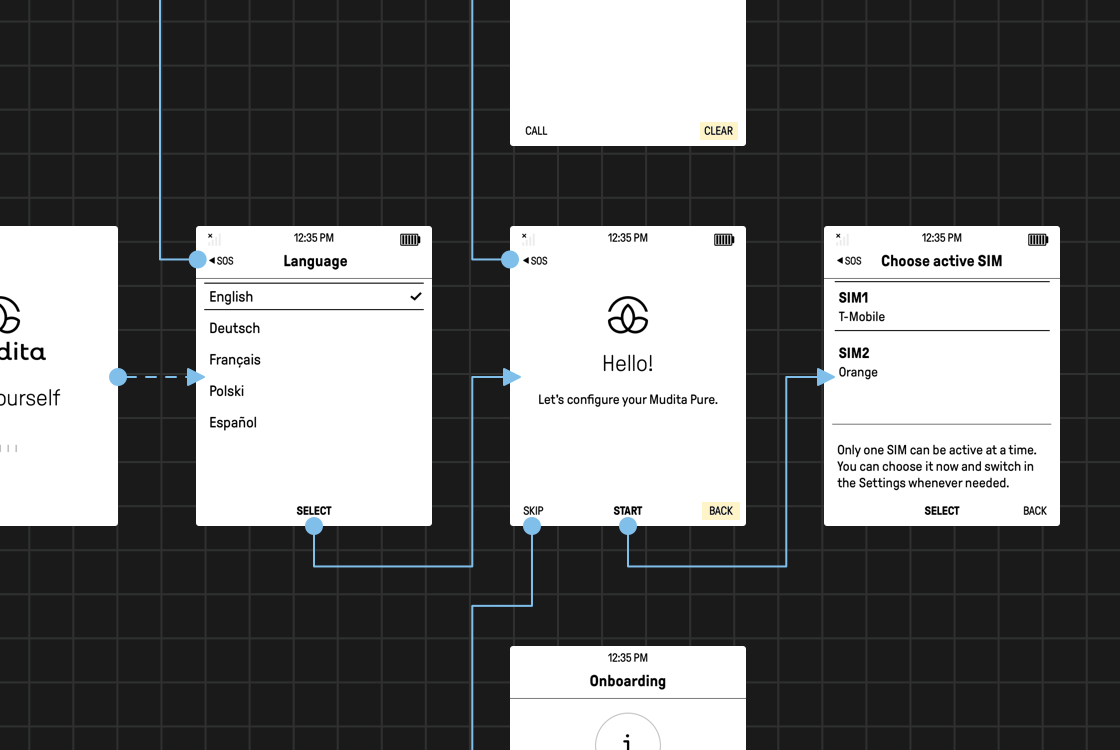Click 12:35 PM on the Hello screen

point(627,238)
